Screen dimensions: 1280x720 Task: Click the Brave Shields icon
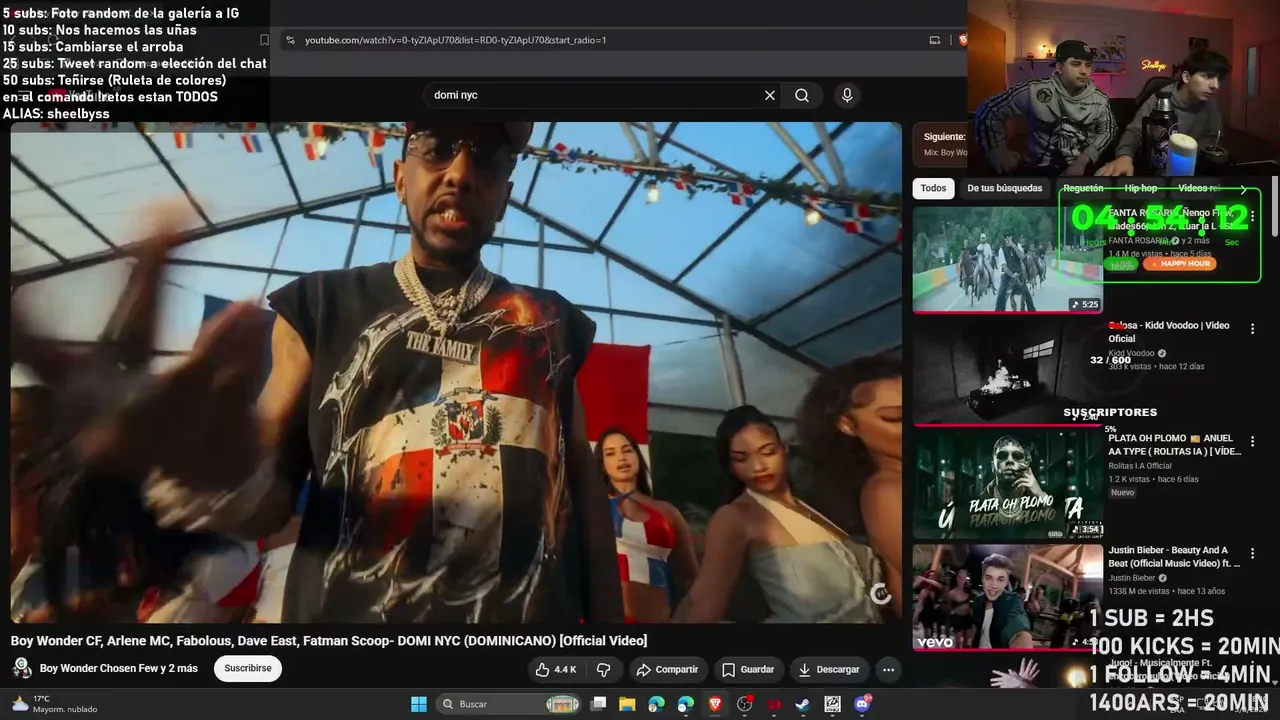click(963, 40)
